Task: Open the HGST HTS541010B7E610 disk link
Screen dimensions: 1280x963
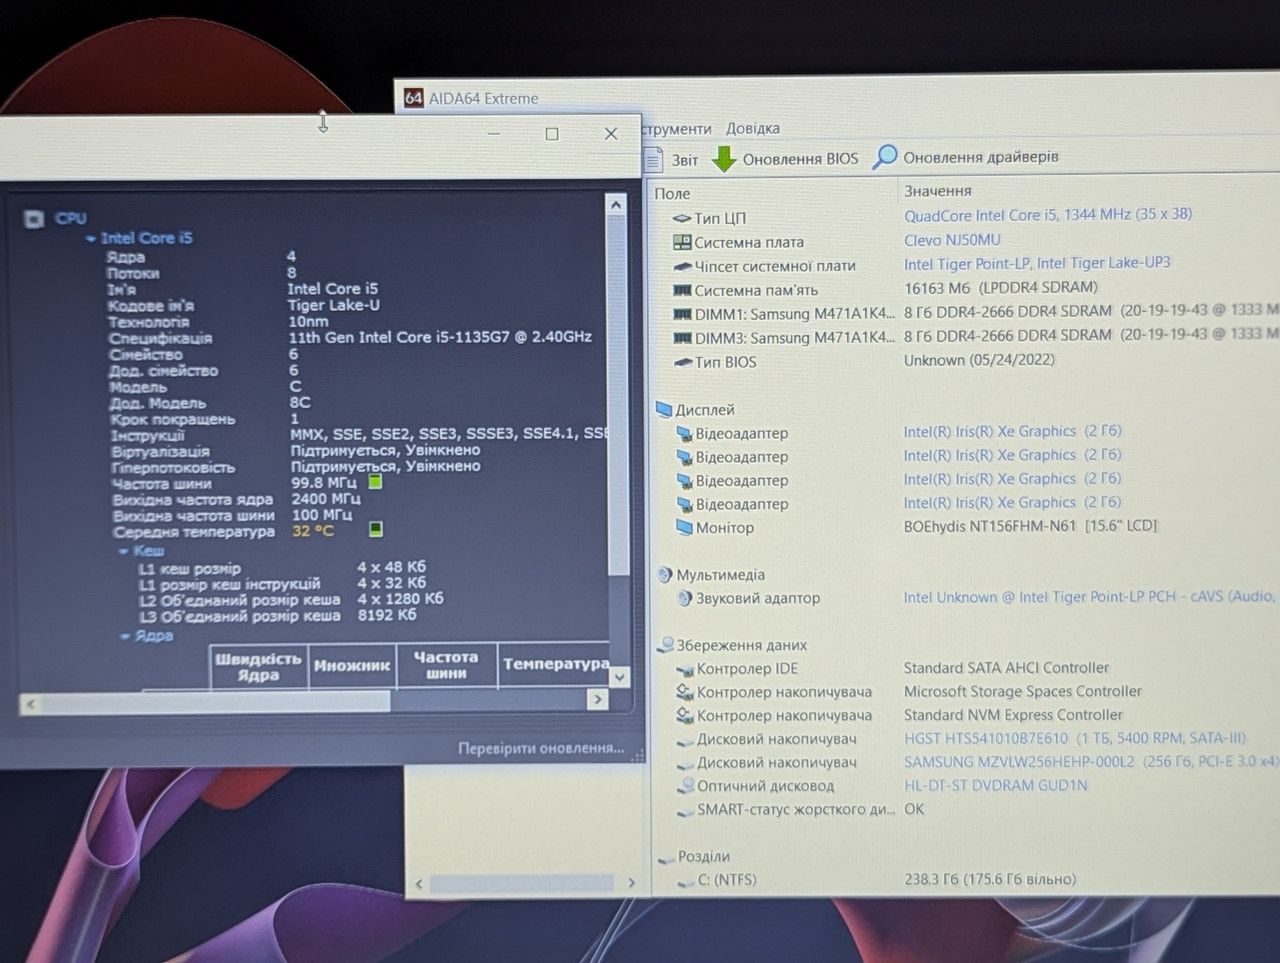Action: pos(1075,738)
